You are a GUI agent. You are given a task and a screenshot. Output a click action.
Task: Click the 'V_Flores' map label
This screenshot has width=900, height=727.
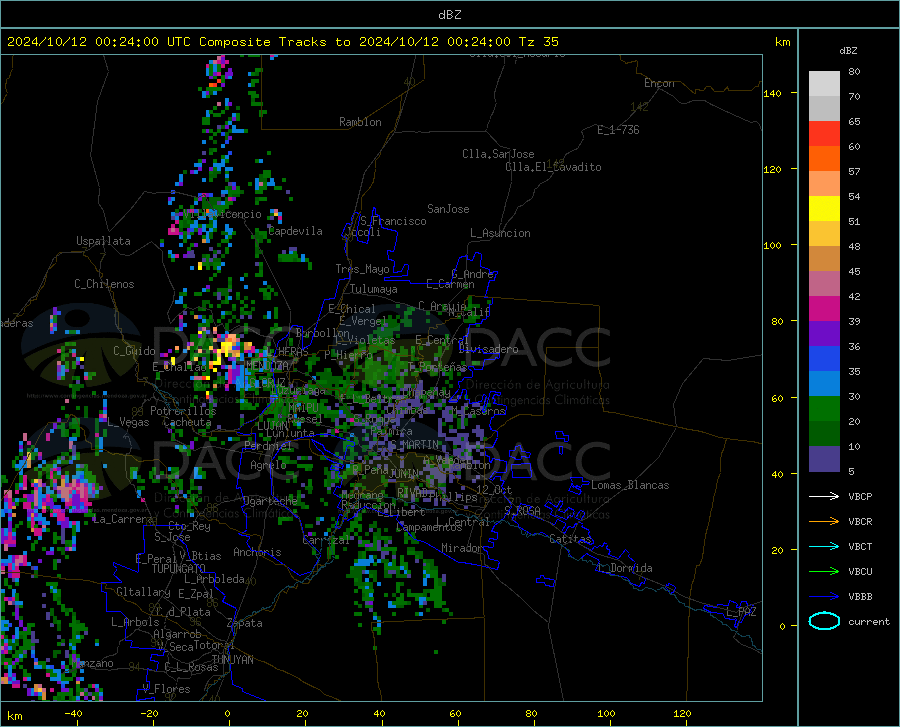click(x=166, y=689)
